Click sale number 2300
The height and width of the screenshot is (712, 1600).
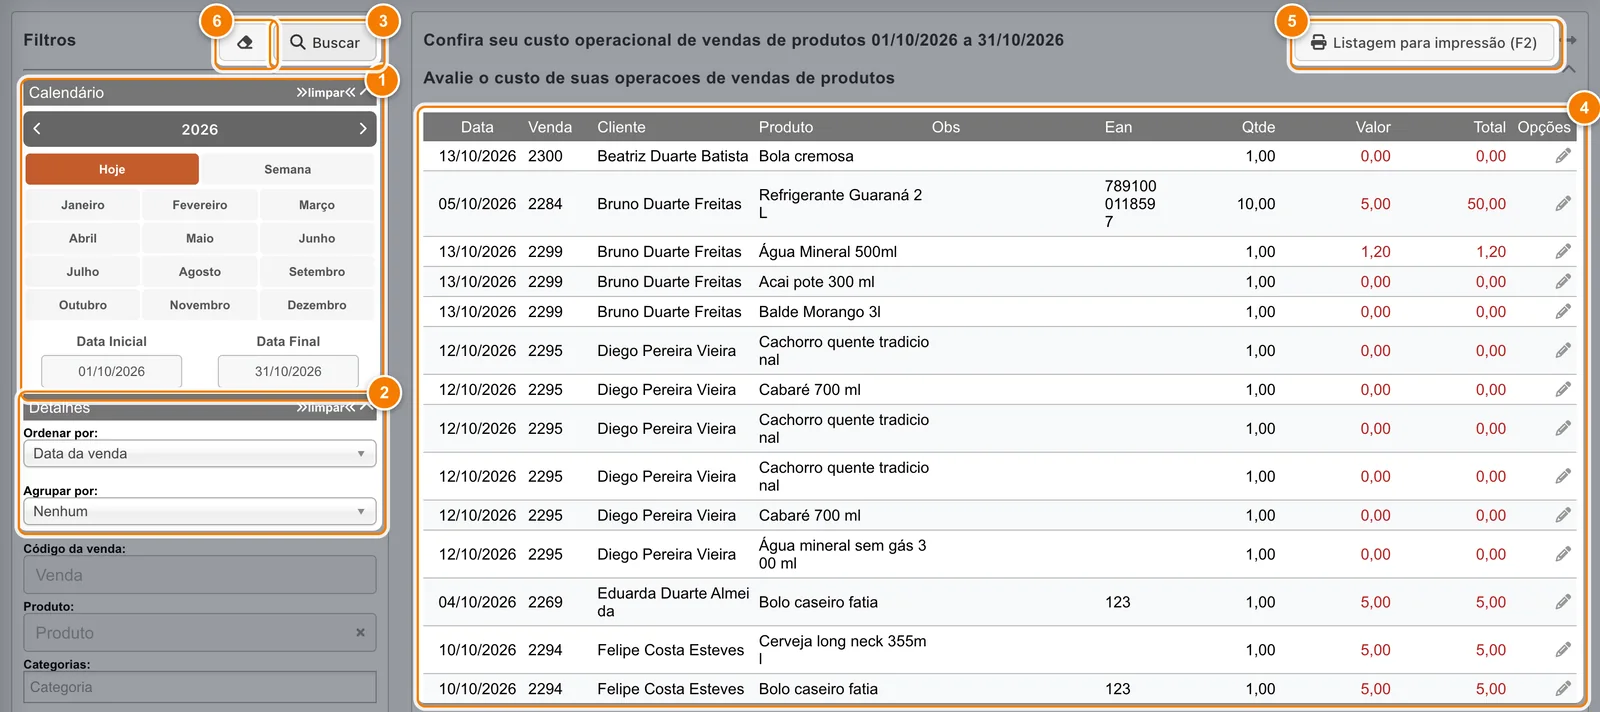point(545,156)
